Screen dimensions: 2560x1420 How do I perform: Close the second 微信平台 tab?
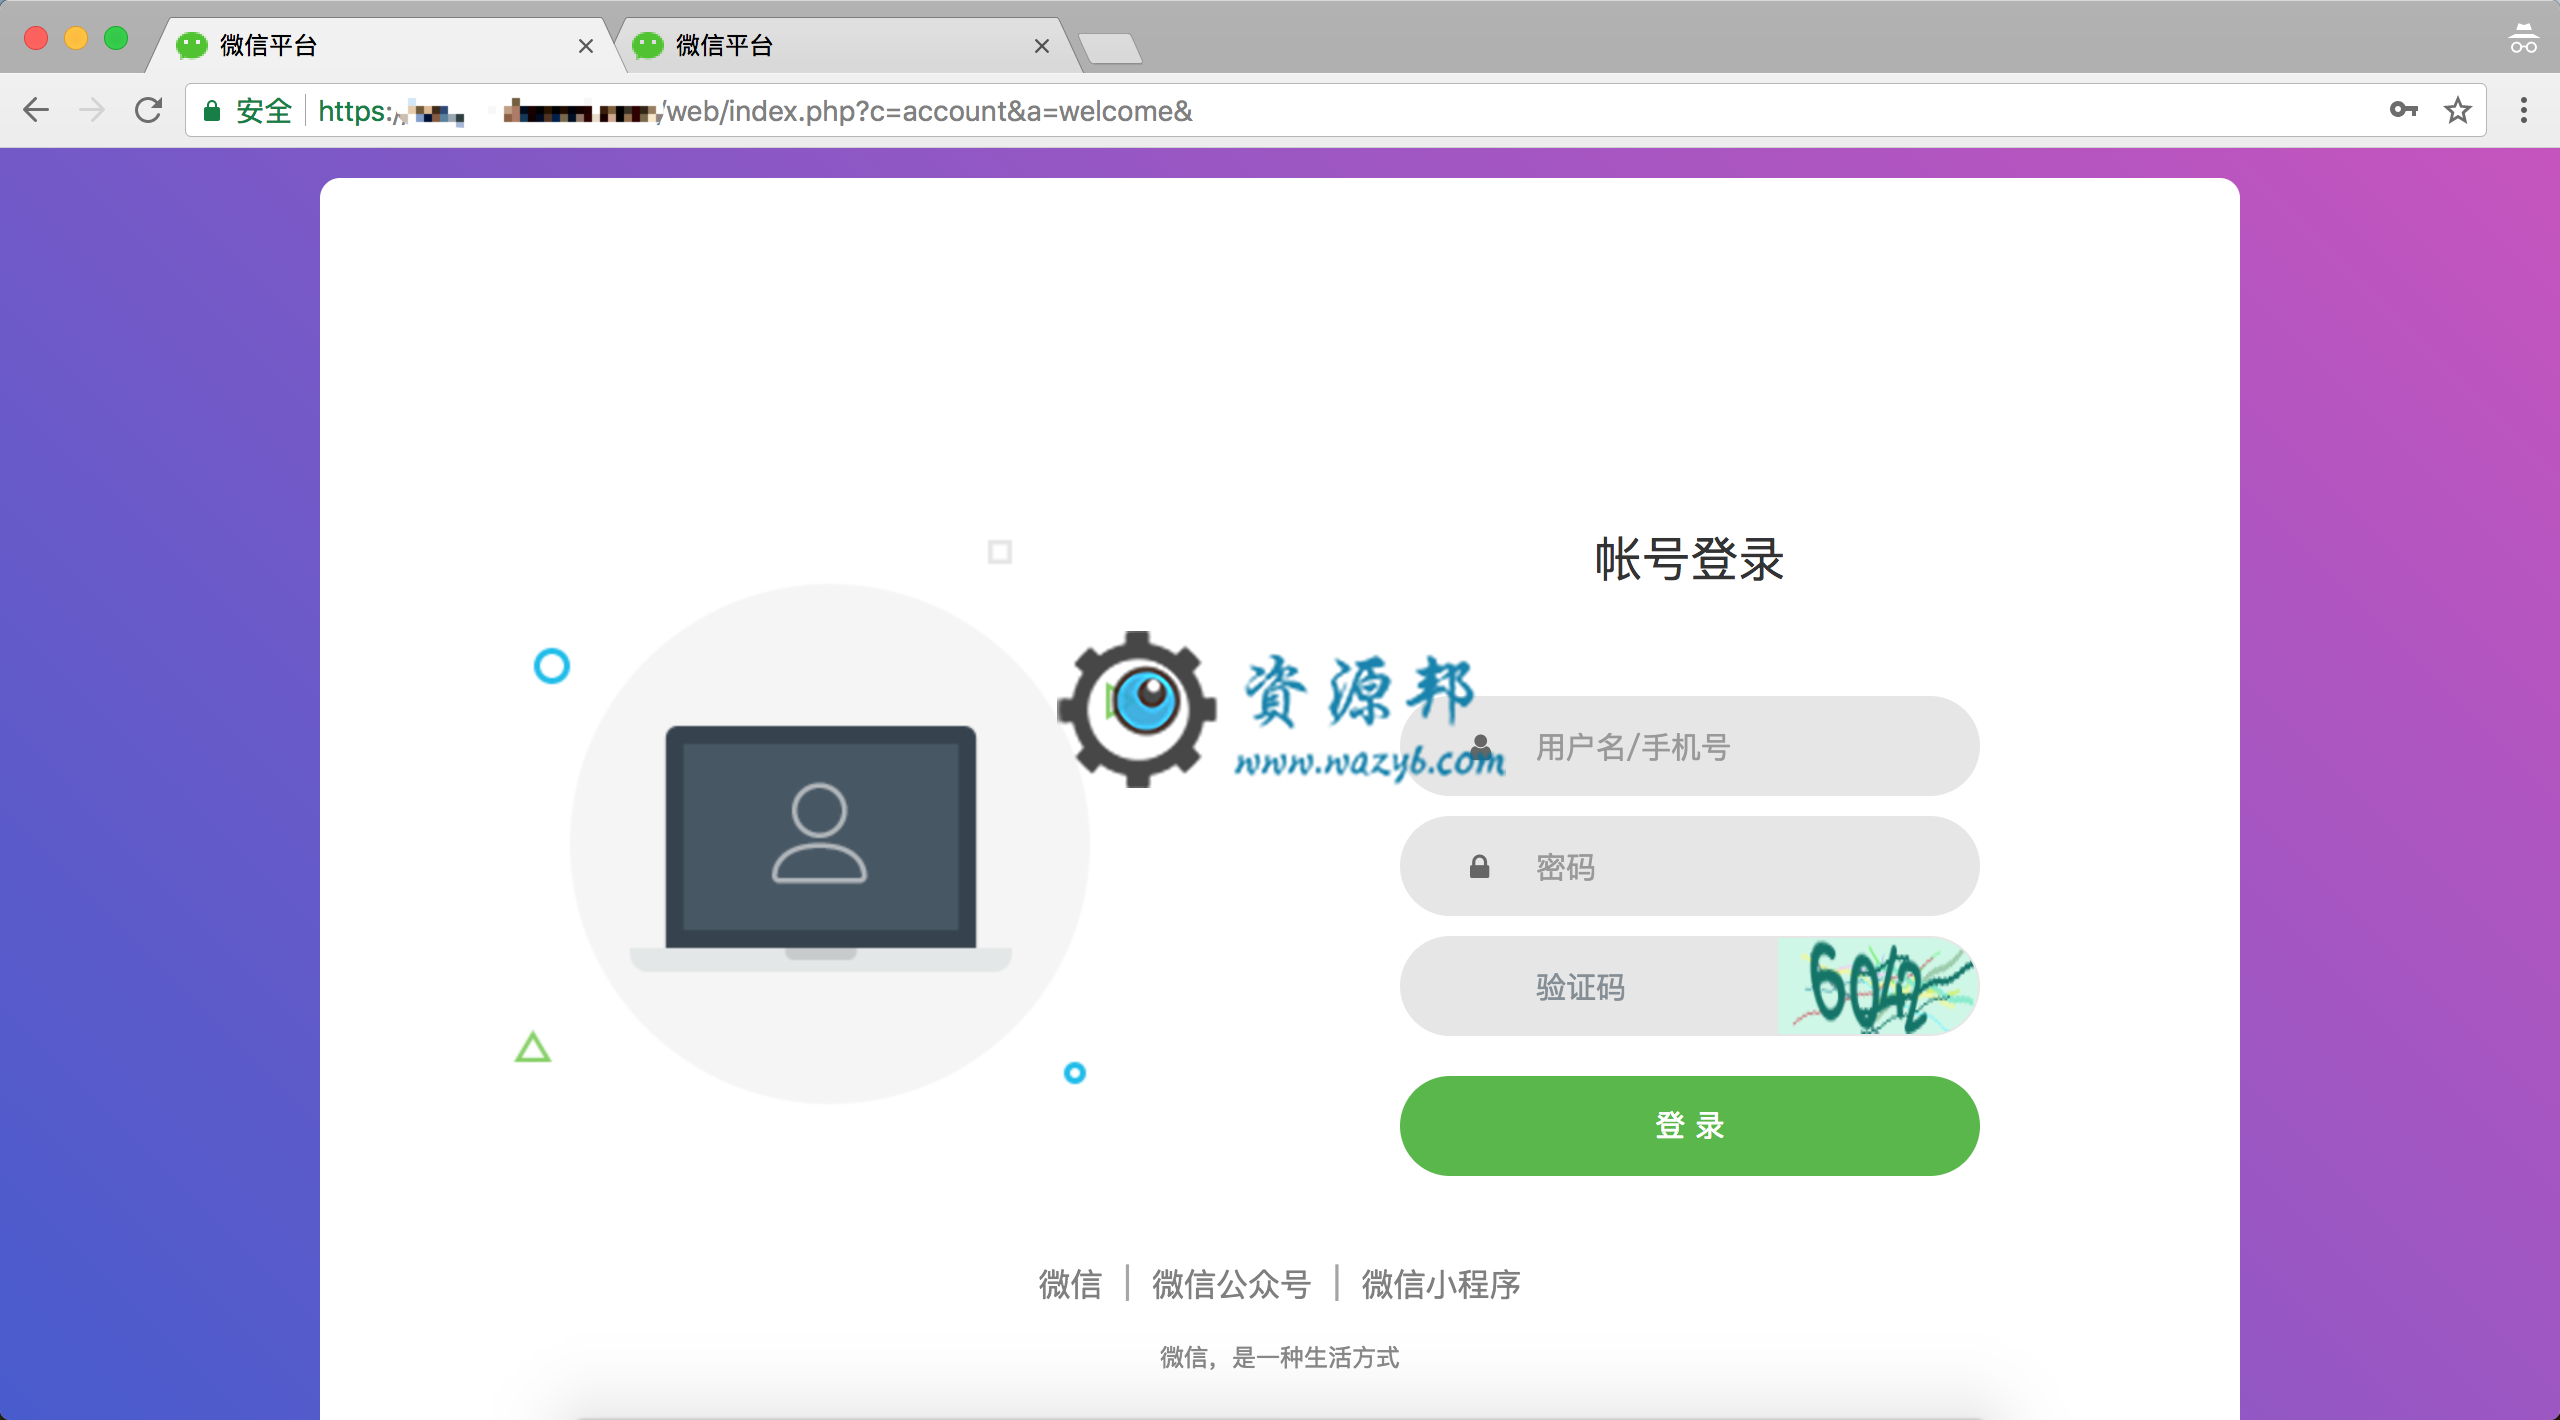tap(1042, 46)
